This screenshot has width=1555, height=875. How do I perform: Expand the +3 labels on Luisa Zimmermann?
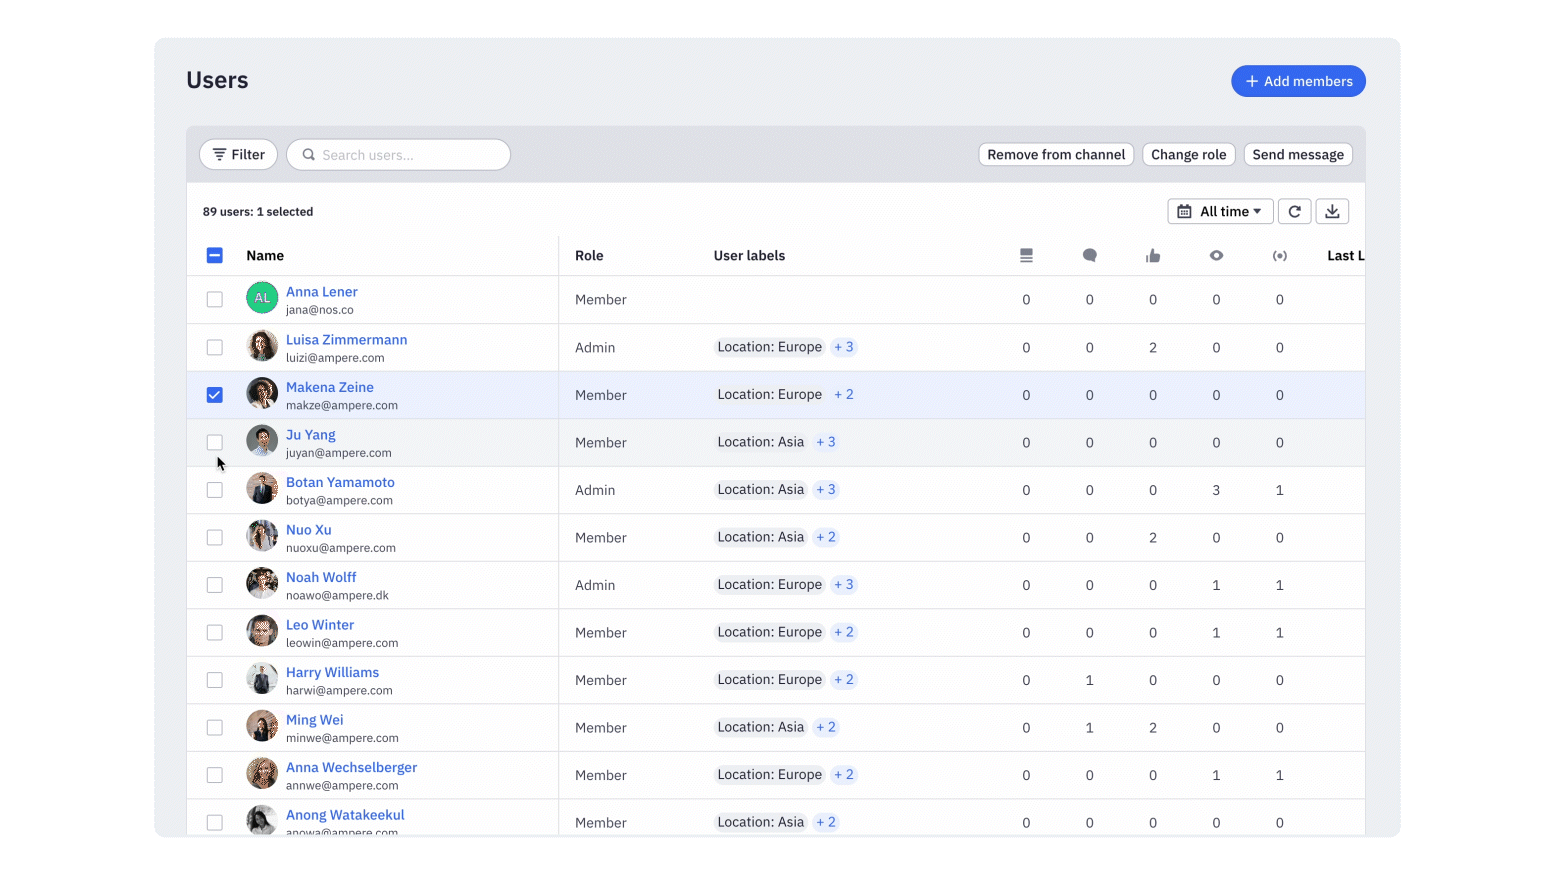[843, 346]
